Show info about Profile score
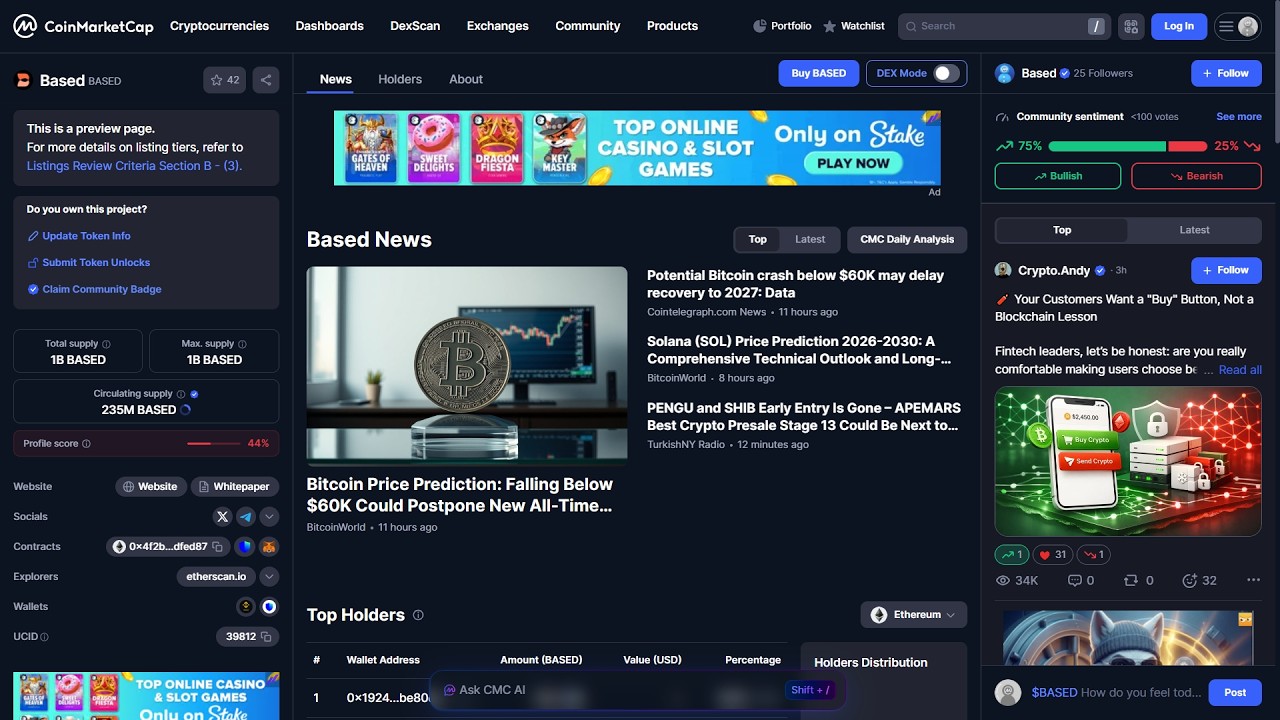 86,444
